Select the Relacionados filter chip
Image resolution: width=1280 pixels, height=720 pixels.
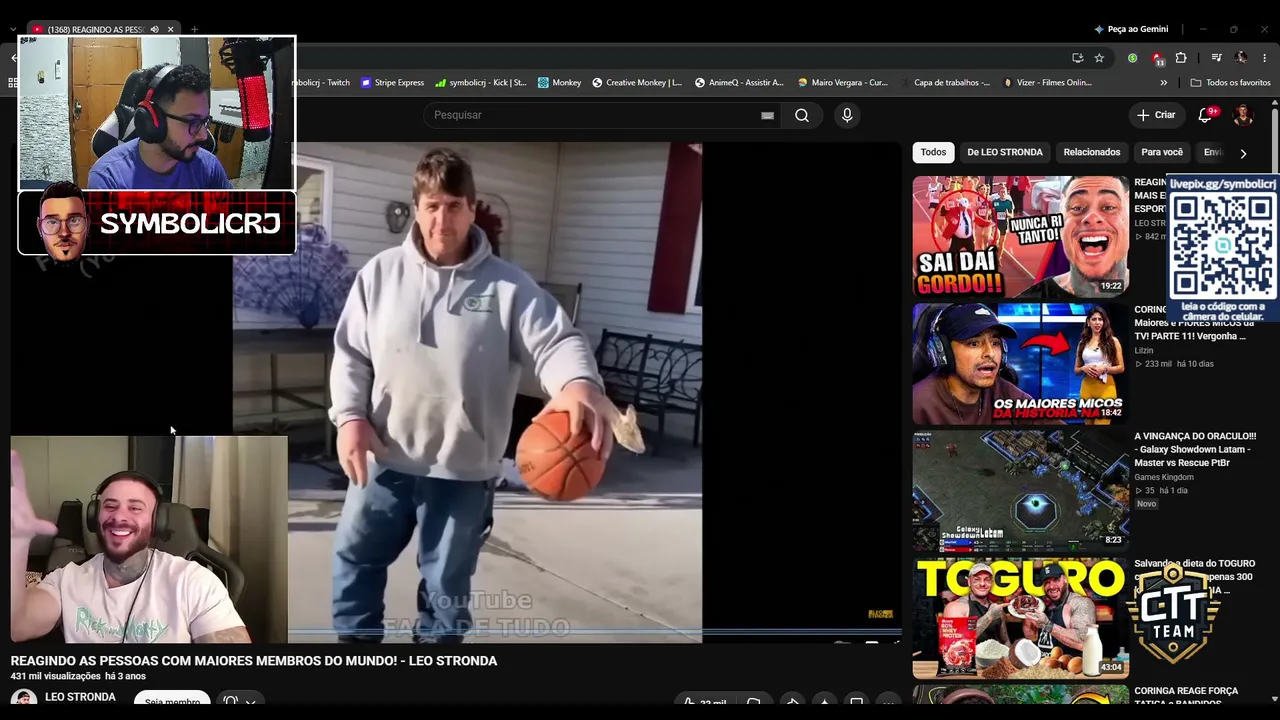(1092, 152)
